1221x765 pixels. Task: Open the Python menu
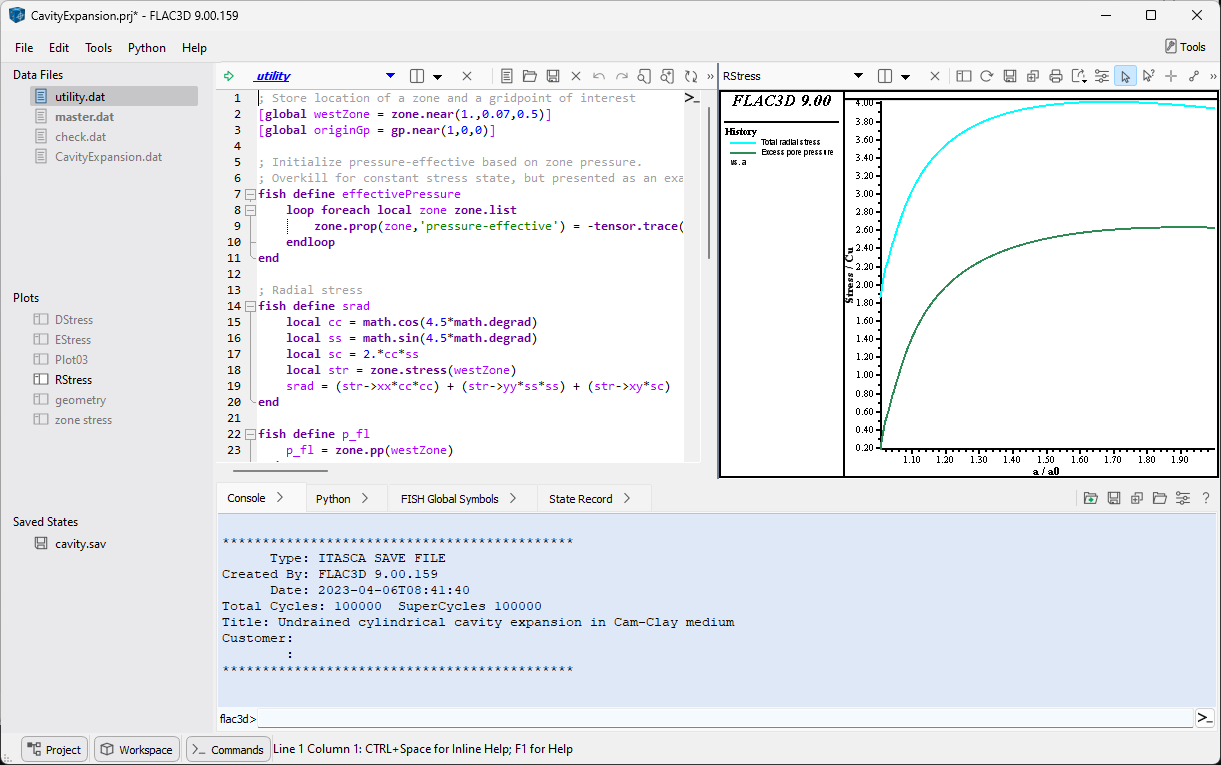[x=147, y=47]
